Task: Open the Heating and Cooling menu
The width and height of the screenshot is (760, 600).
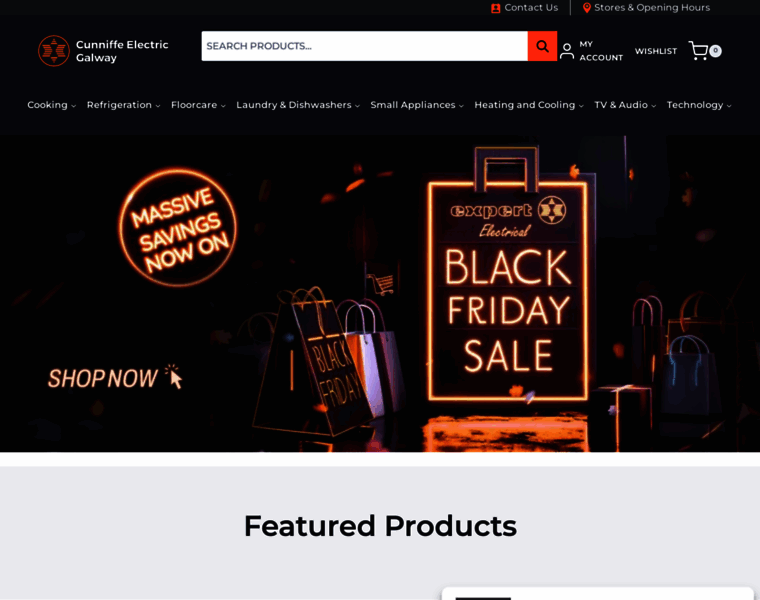Action: click(x=529, y=105)
